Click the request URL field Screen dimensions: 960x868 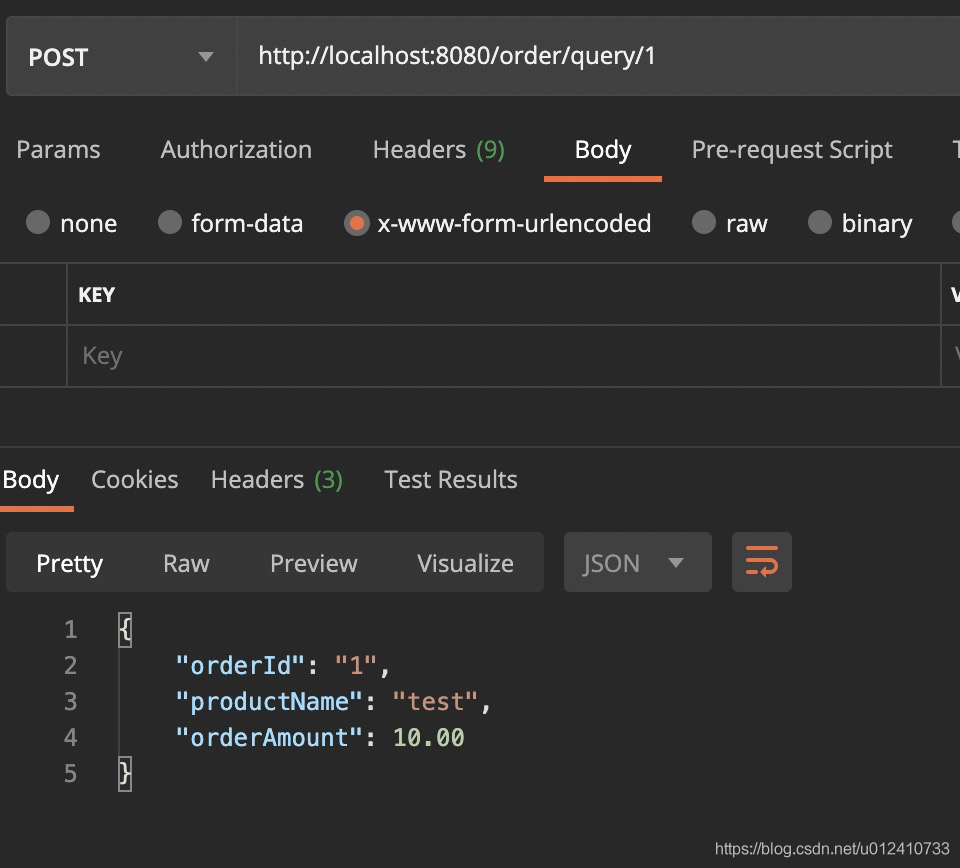pos(590,56)
